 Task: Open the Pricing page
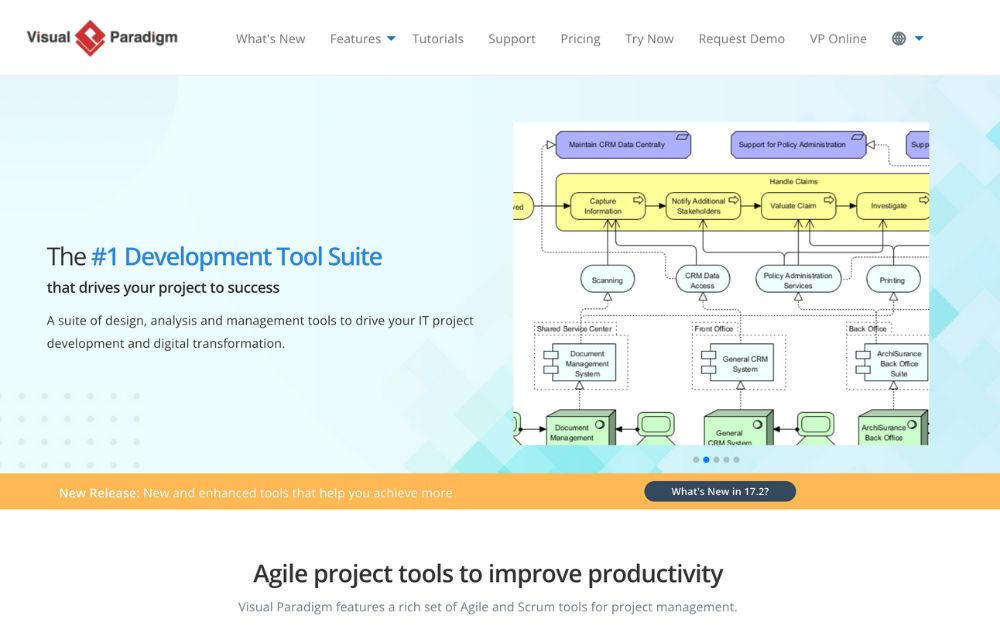(580, 39)
